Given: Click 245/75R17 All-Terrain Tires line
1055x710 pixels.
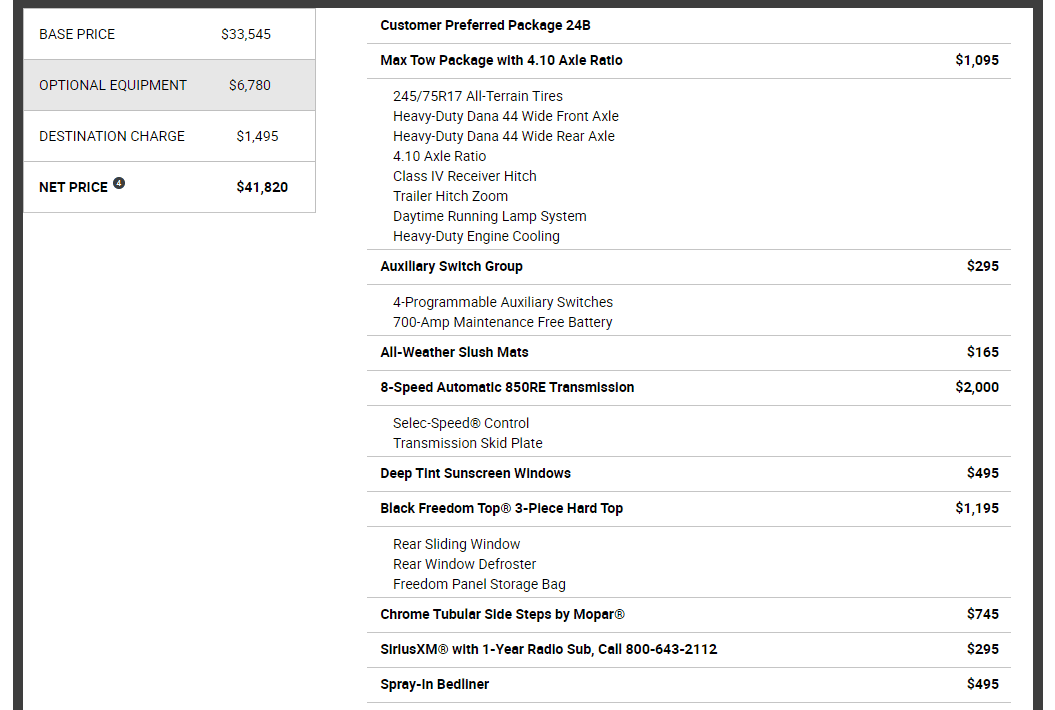Looking at the screenshot, I should (478, 96).
